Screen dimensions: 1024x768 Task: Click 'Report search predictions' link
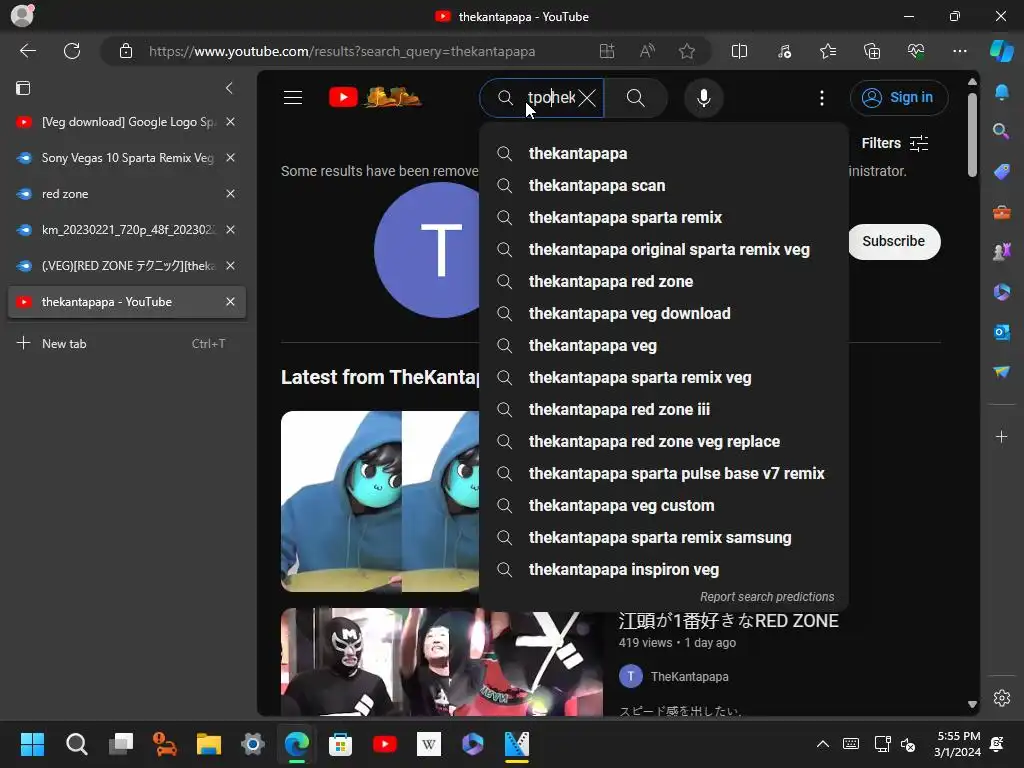(x=767, y=597)
